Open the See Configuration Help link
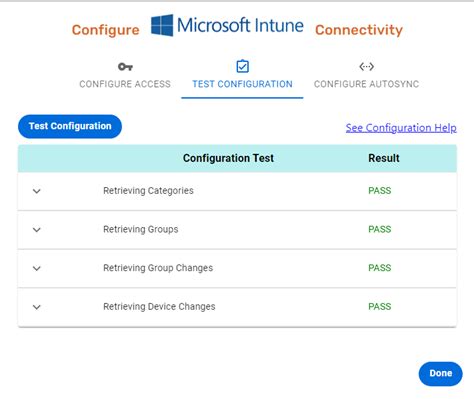 [401, 128]
